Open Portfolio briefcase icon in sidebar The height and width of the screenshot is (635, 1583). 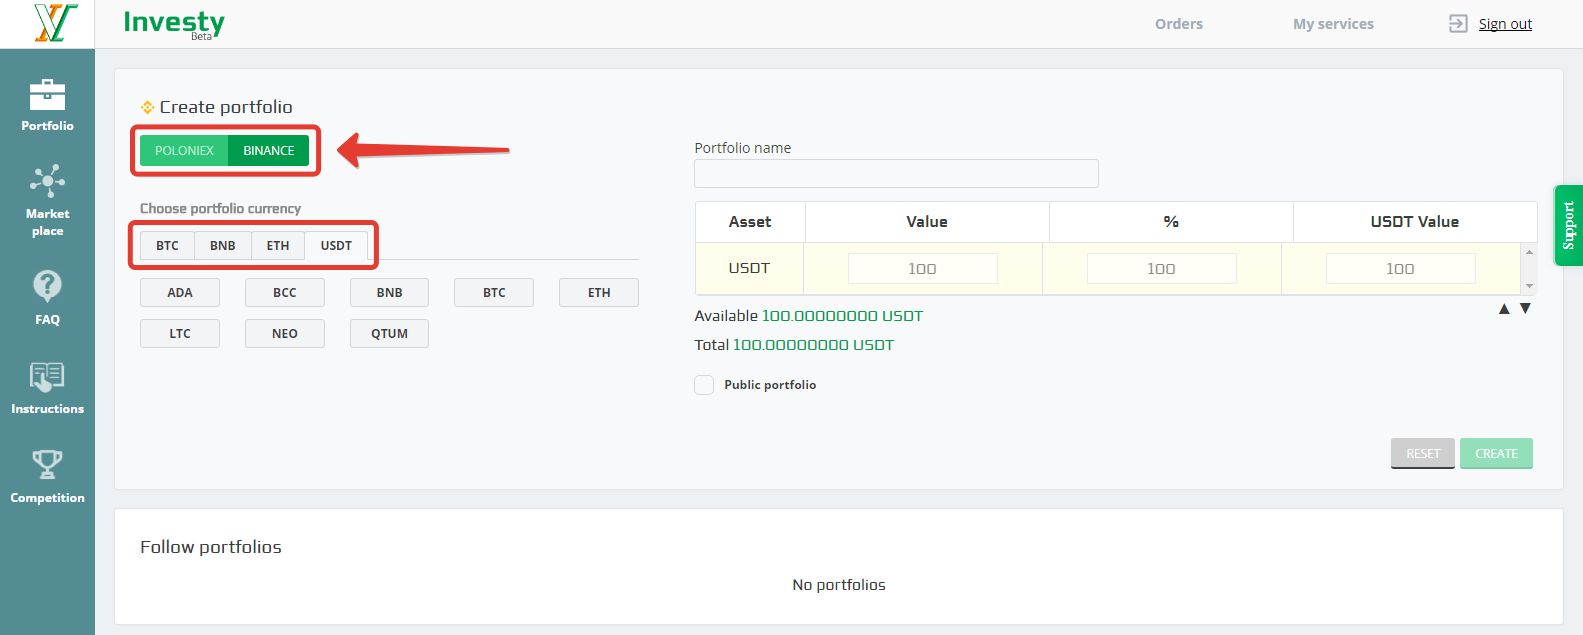tap(47, 95)
